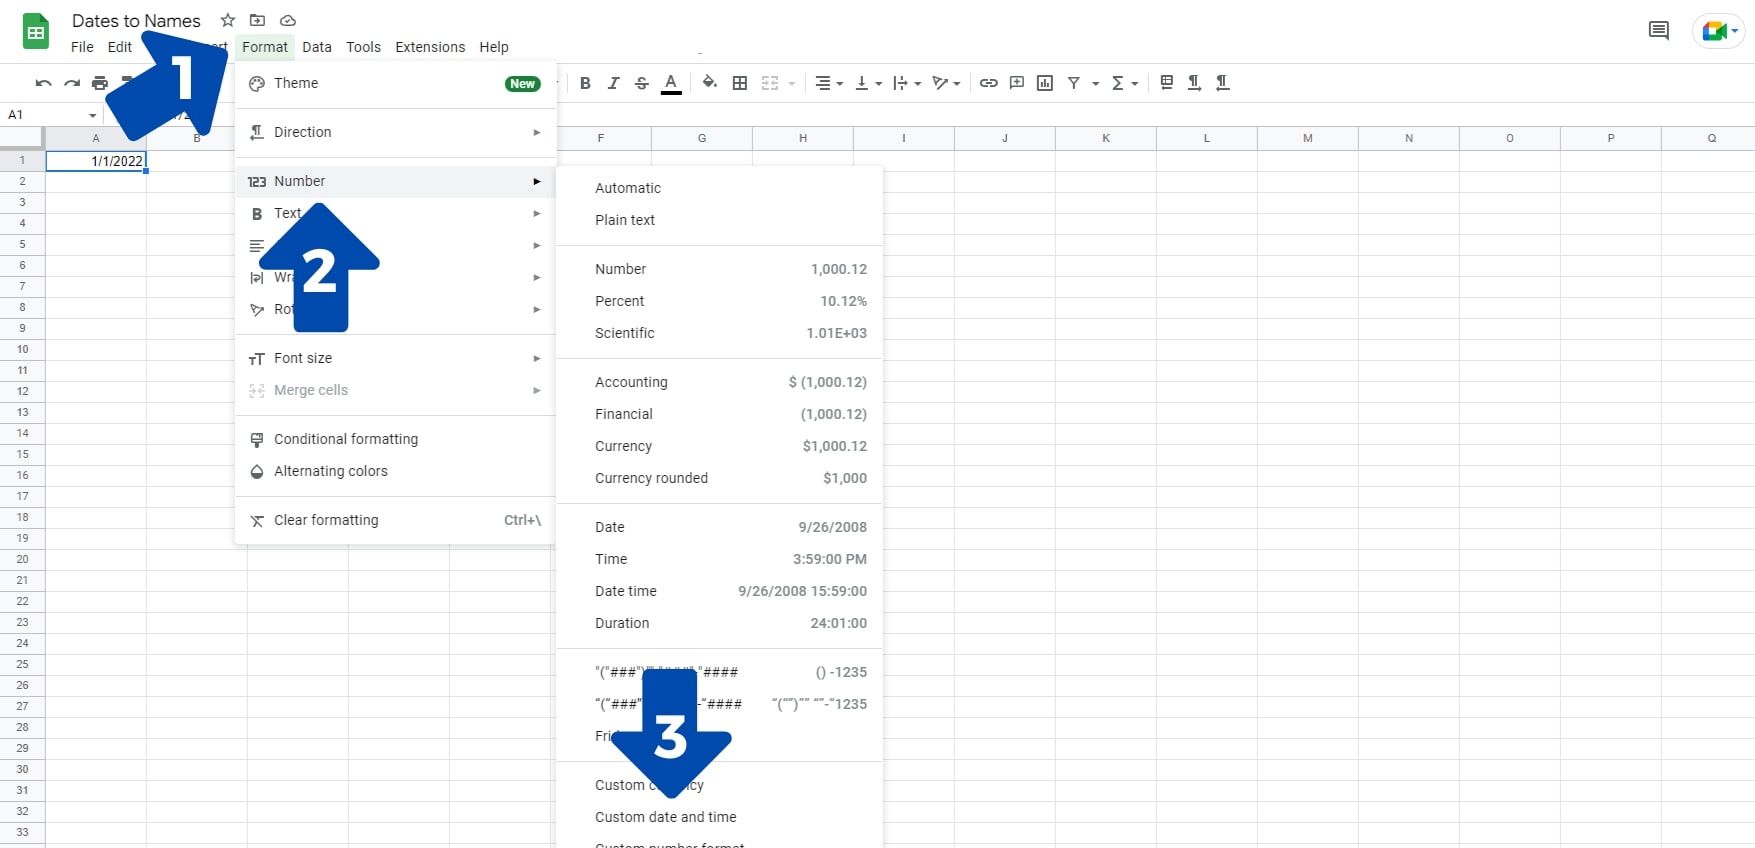1755x848 pixels.
Task: Star the Dates to Names document
Action: pos(228,20)
